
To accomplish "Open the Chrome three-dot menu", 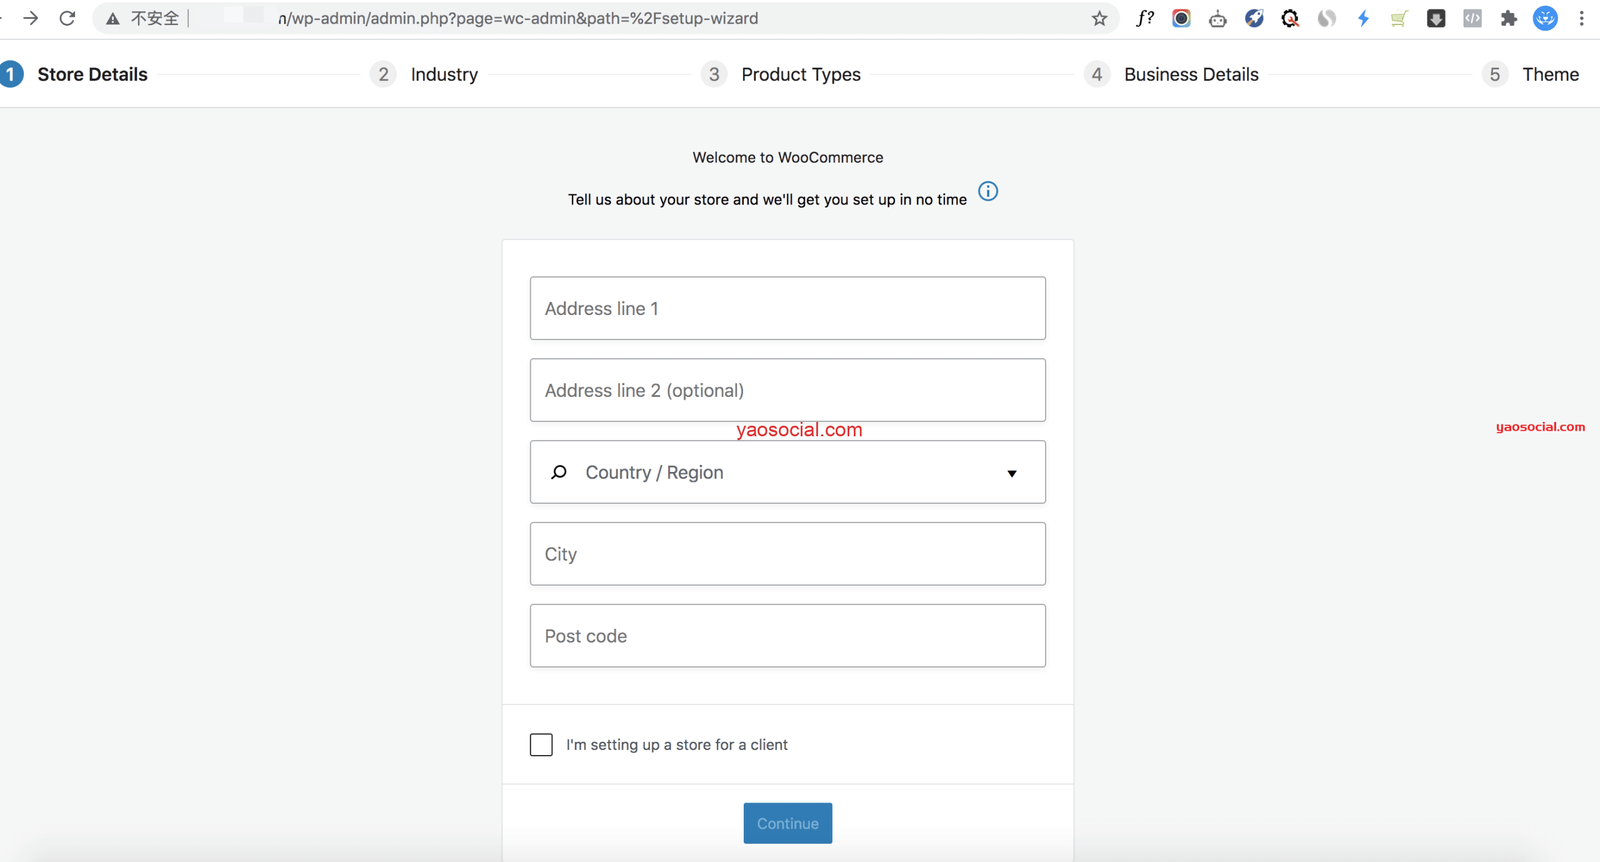I will point(1581,18).
